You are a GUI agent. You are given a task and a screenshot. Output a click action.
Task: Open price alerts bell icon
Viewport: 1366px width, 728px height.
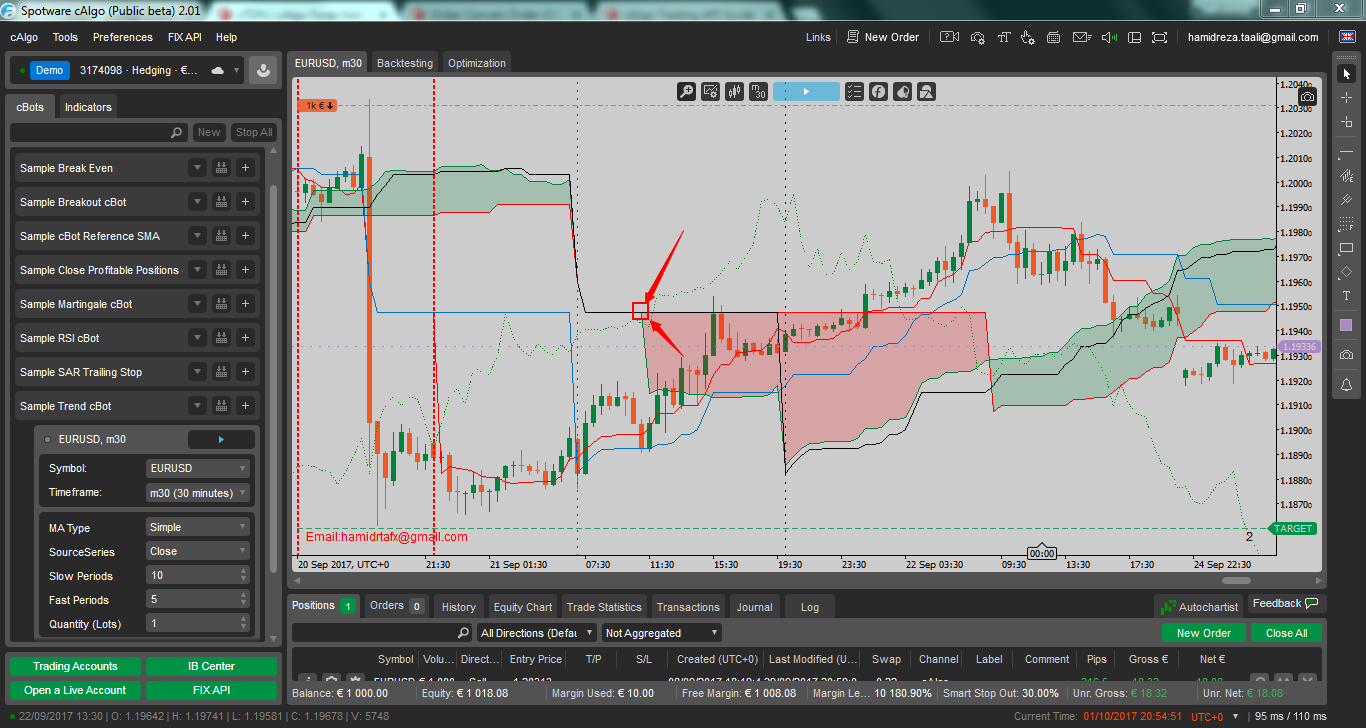tap(1346, 384)
